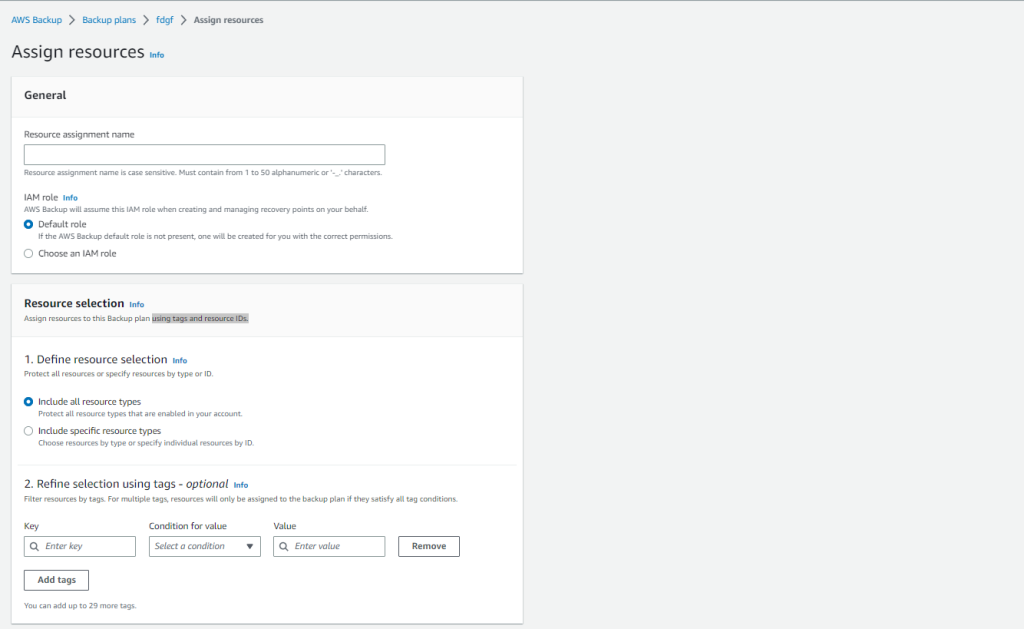Screen dimensions: 1024x629
Task: Click the Add tags button
Action: coord(56,580)
